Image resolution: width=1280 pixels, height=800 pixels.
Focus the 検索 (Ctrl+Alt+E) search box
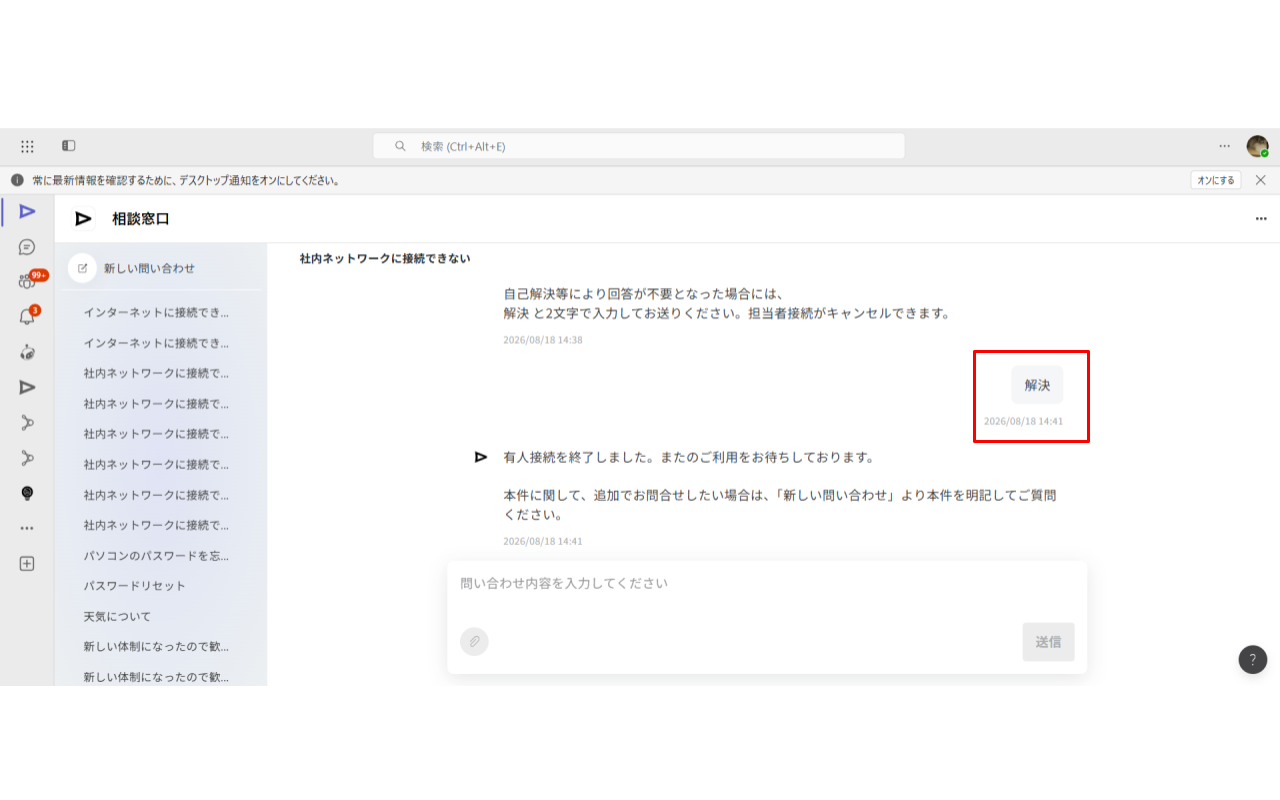[x=639, y=146]
